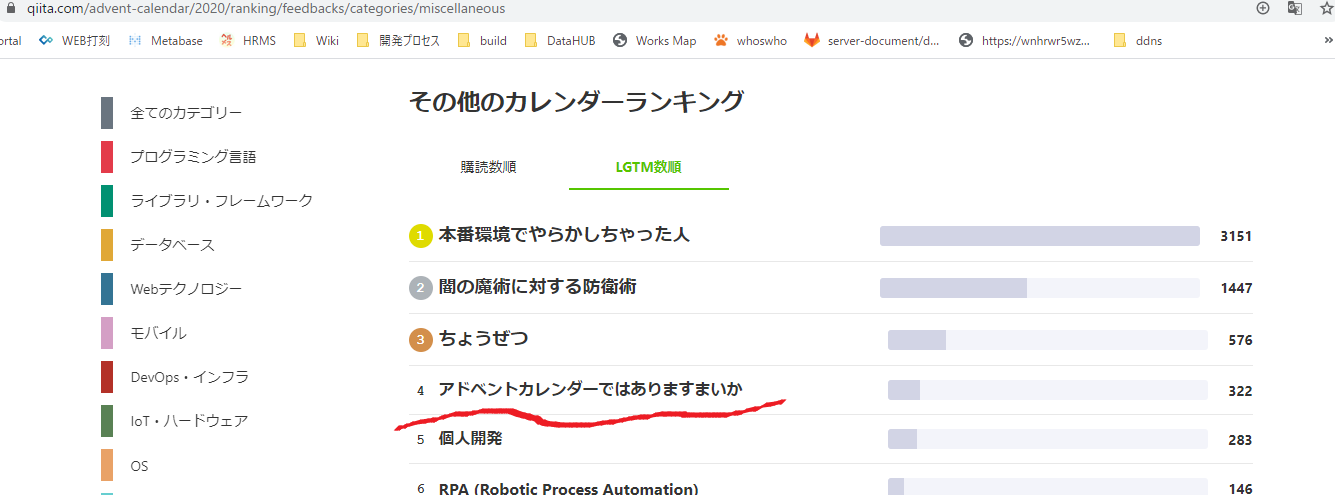Open the server-document GitLab bookmark
The height and width of the screenshot is (495, 1335).
point(872,41)
